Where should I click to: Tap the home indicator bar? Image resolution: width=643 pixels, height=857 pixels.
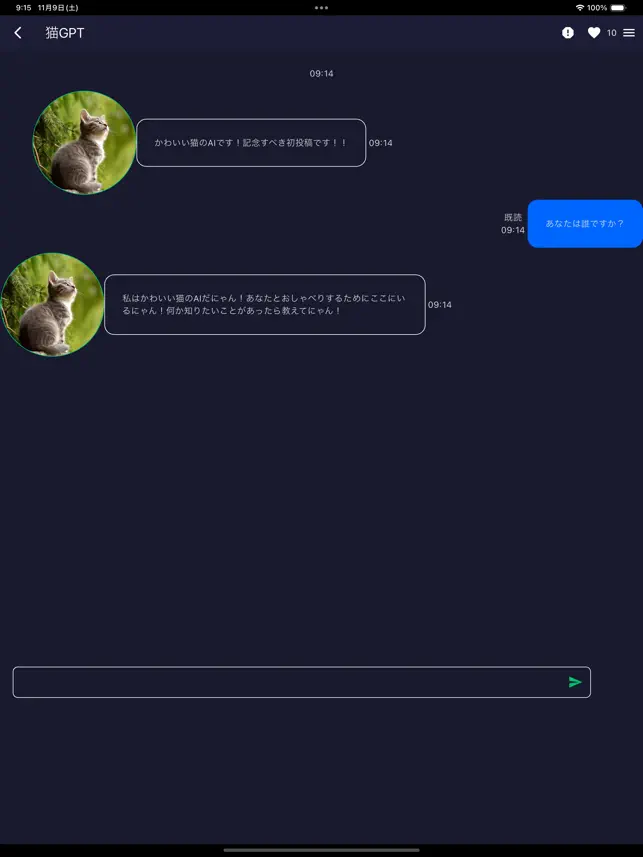(x=322, y=850)
